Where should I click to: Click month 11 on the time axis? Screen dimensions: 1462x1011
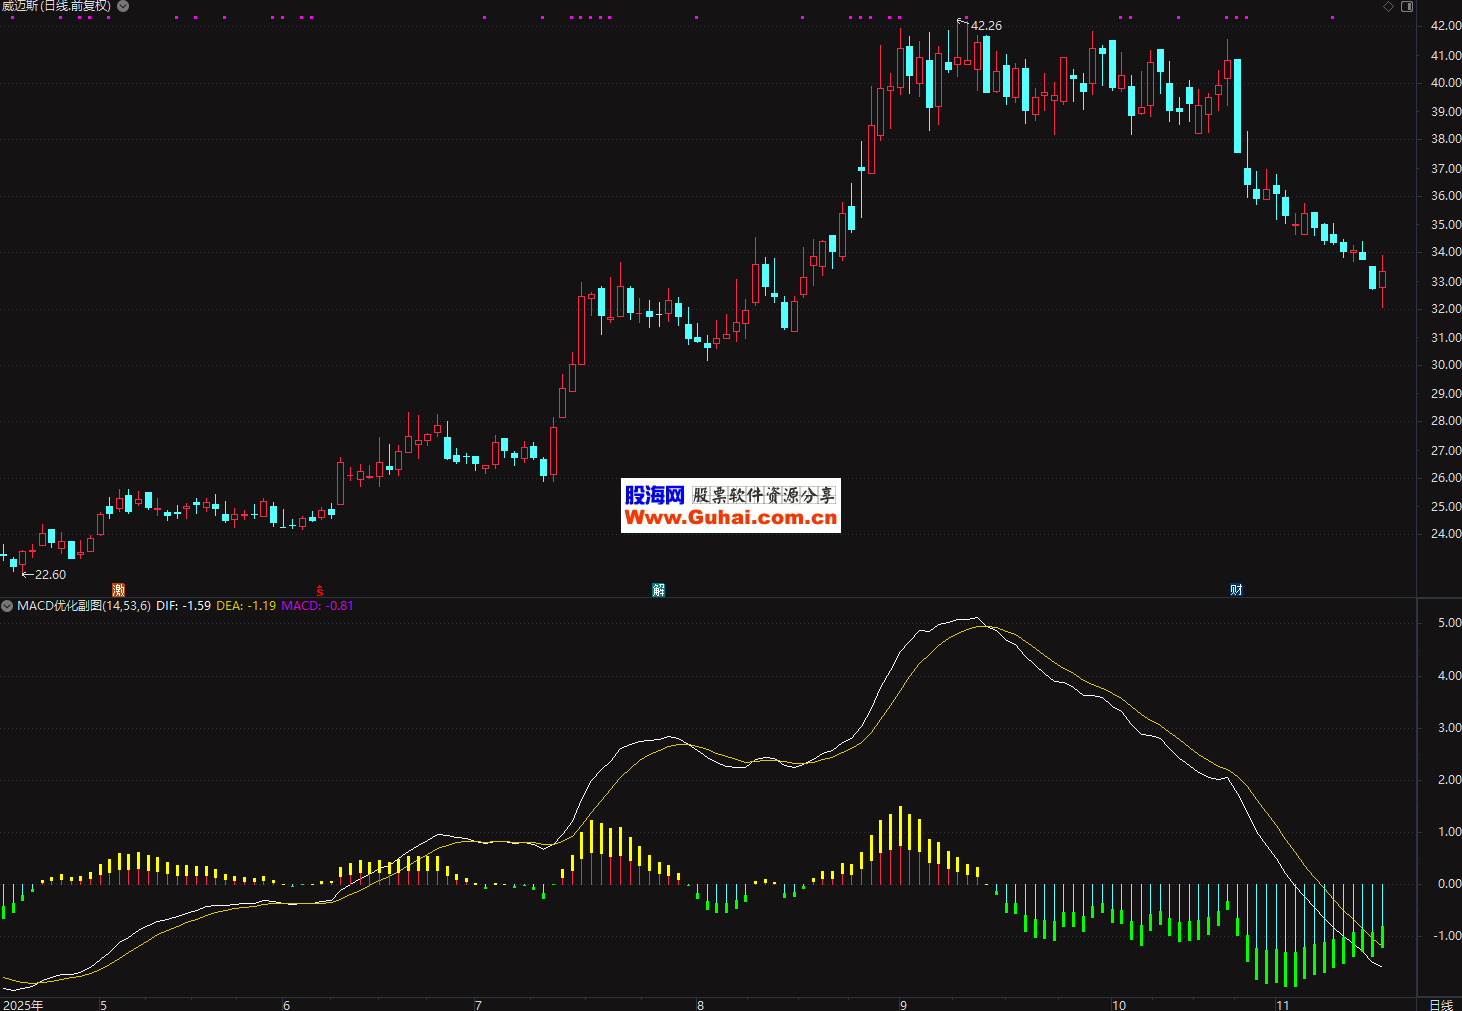[x=1282, y=1005]
